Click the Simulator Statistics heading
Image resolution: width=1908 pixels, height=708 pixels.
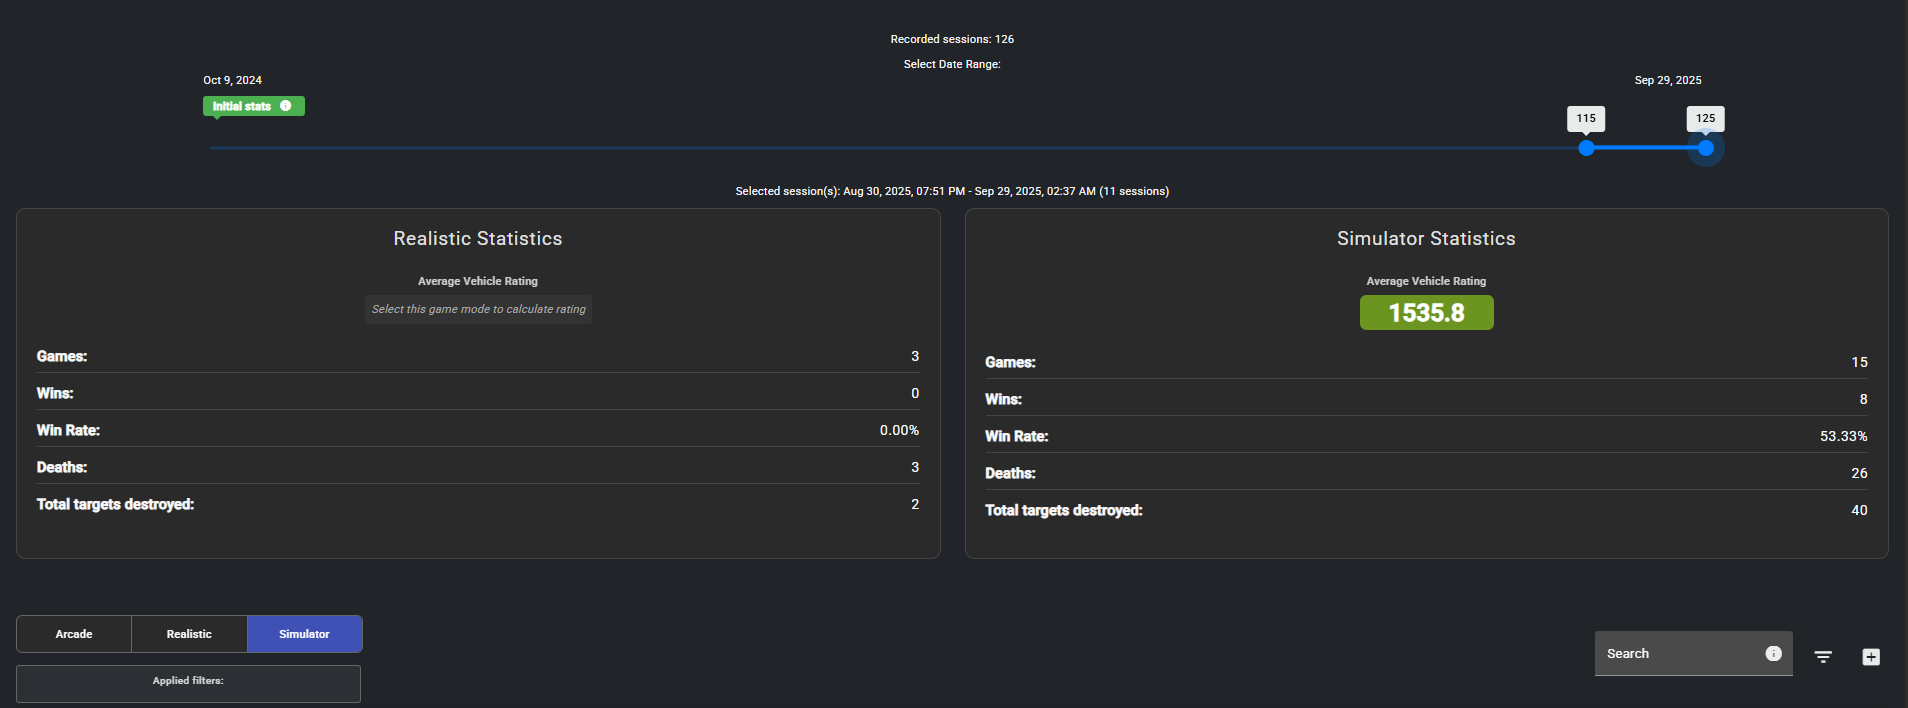[x=1426, y=239]
